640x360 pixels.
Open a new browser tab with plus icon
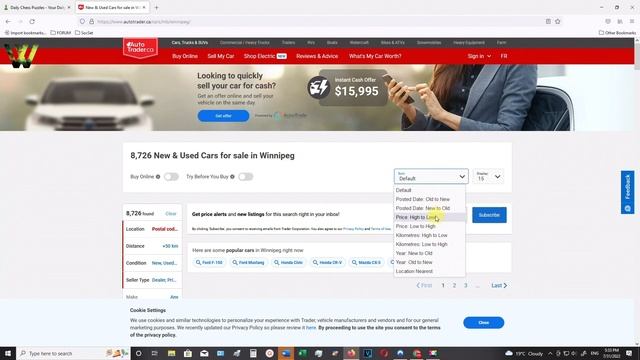click(156, 7)
